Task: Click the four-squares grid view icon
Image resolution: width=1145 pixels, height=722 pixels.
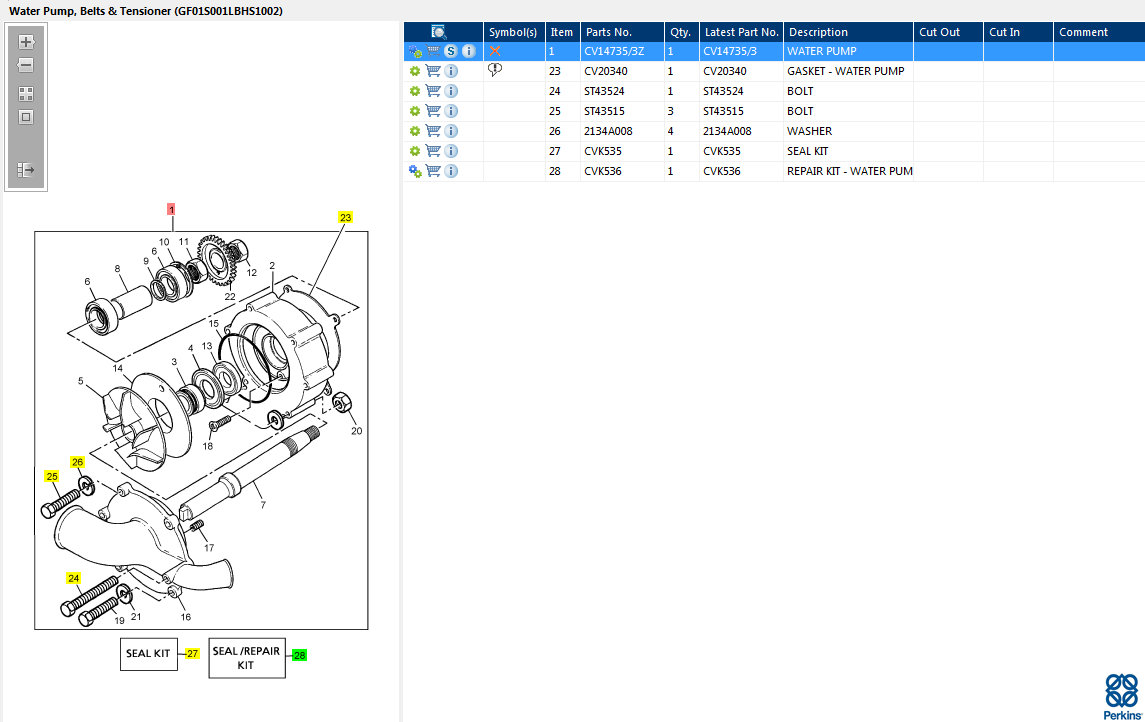Action: click(x=26, y=94)
